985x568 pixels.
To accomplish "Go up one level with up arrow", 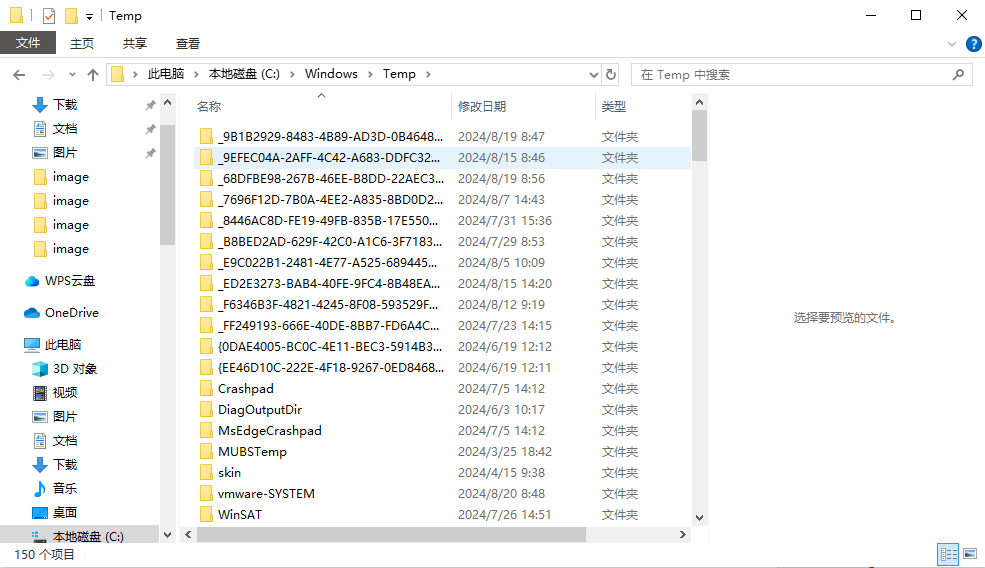I will pos(93,75).
